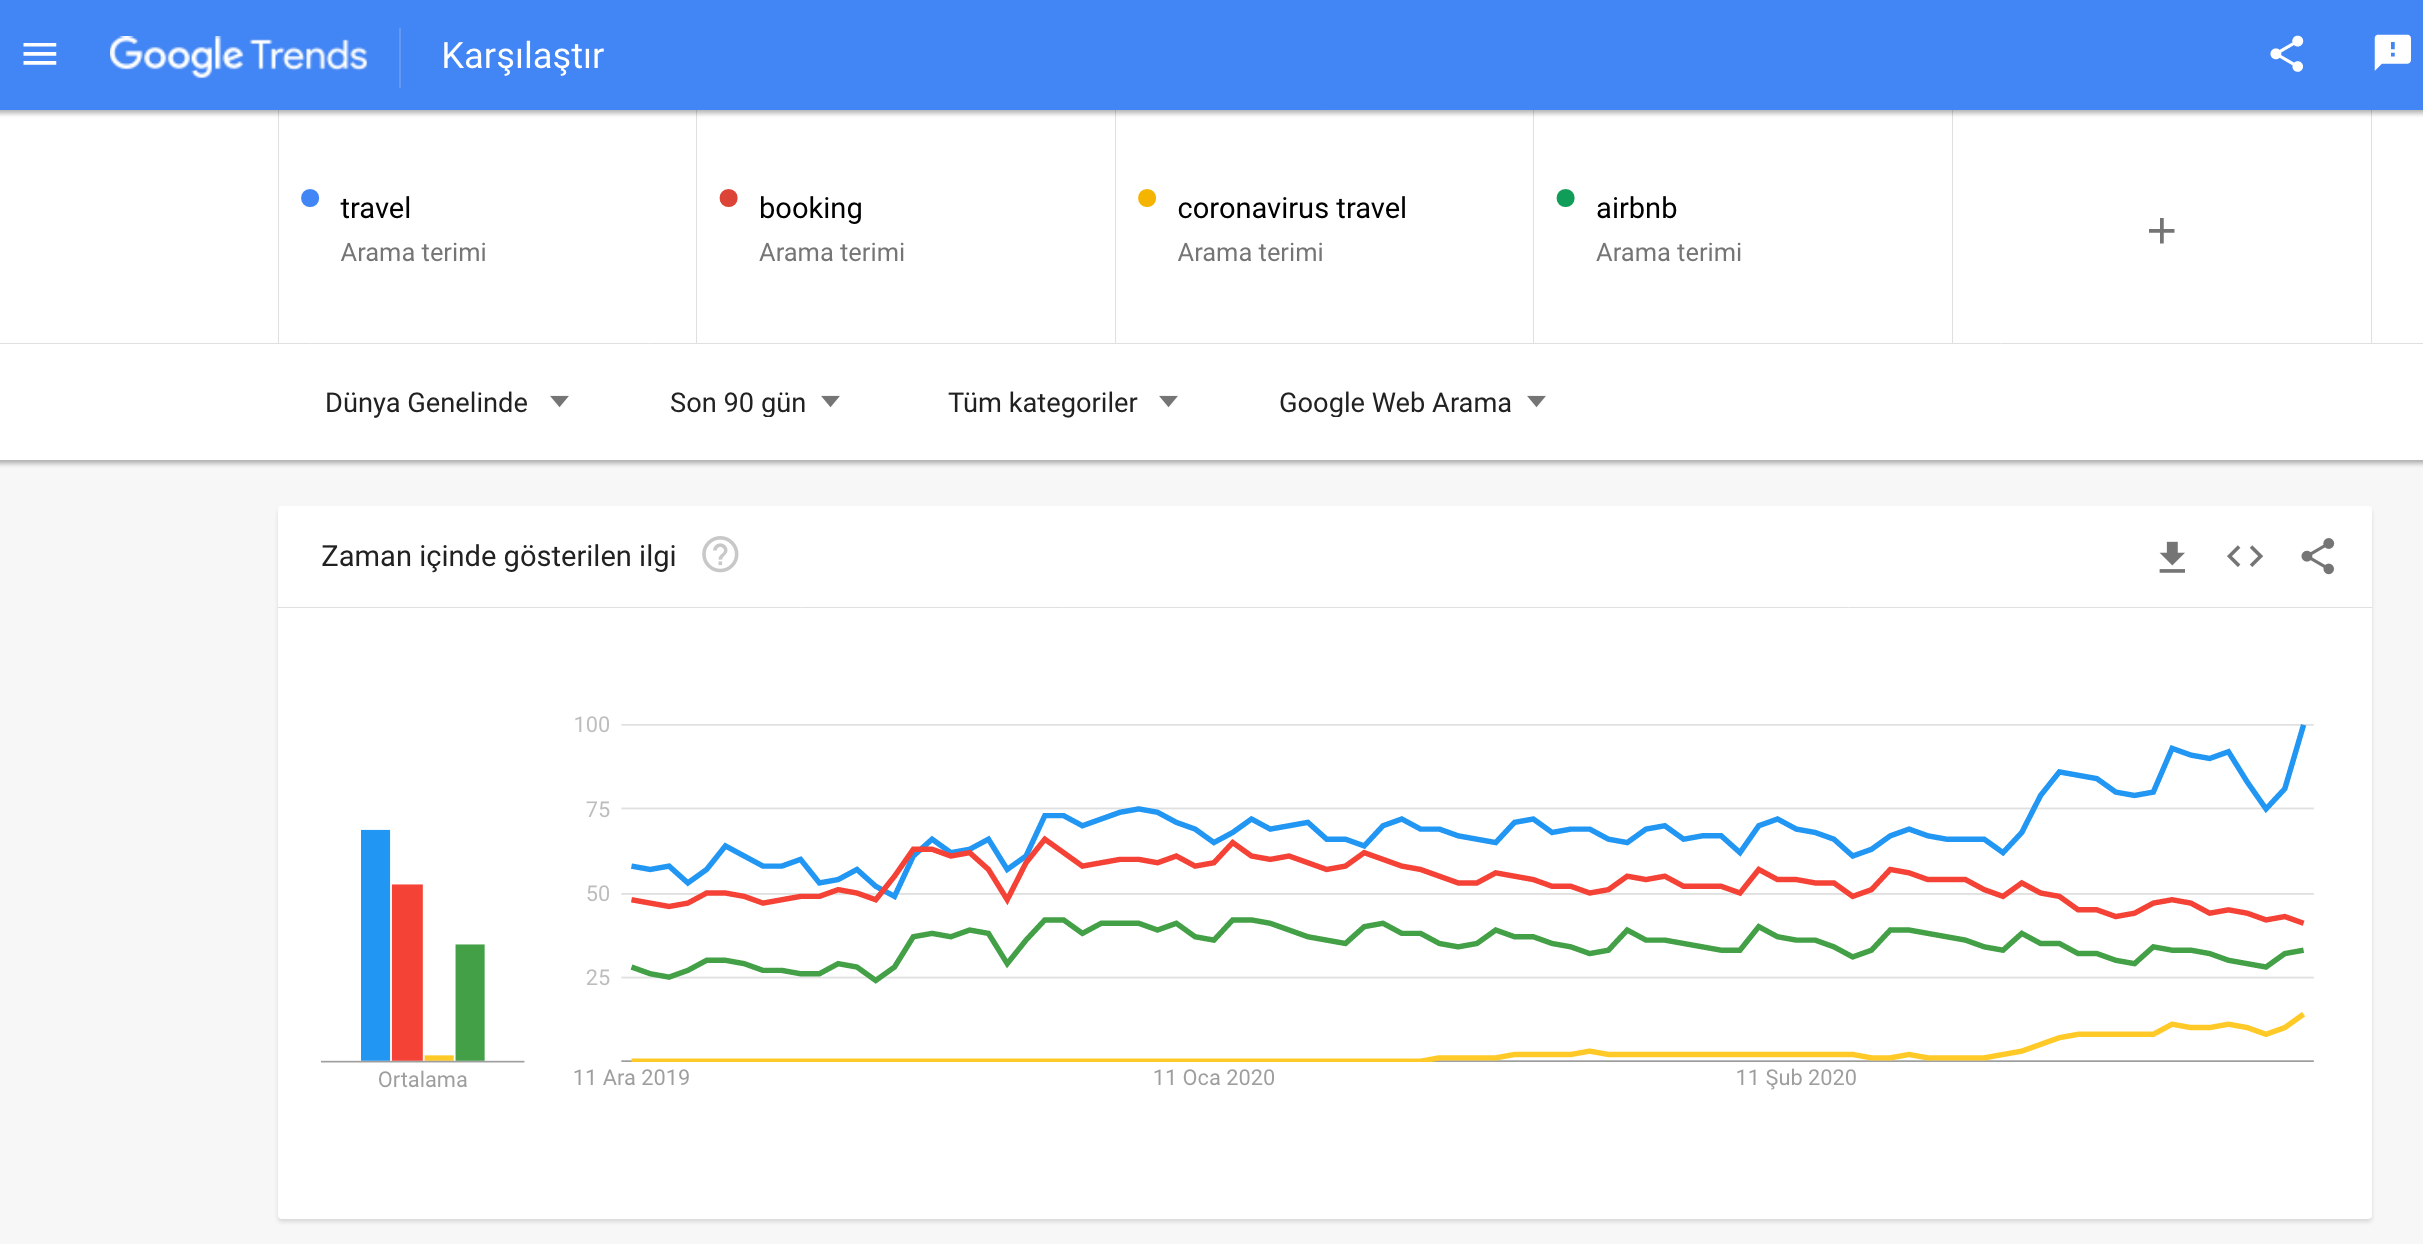2423x1244 pixels.
Task: Share the interest over time chart
Action: (2318, 556)
